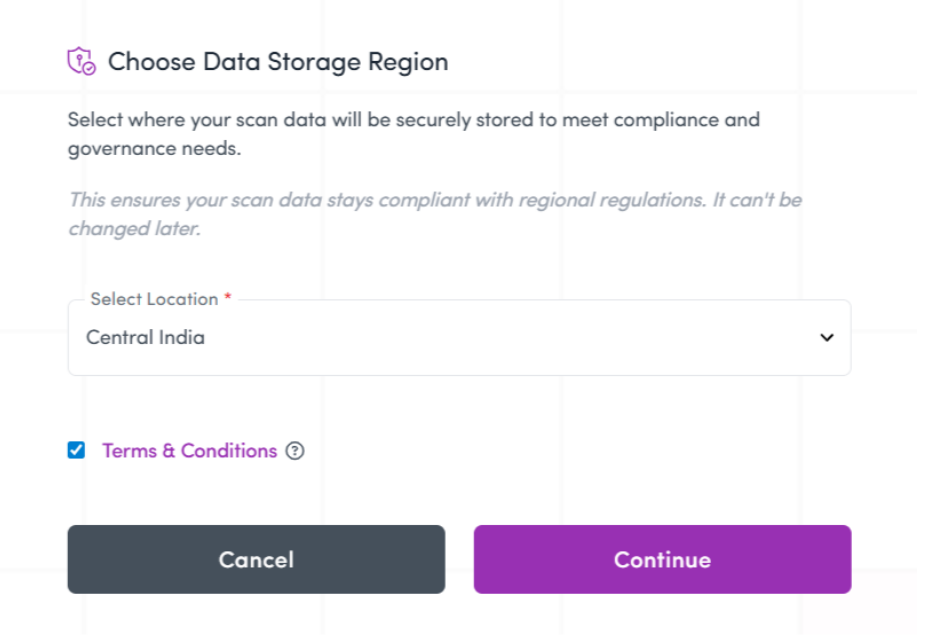The width and height of the screenshot is (926, 638).
Task: Click the shield icon beside the dialog title
Action: (x=81, y=62)
